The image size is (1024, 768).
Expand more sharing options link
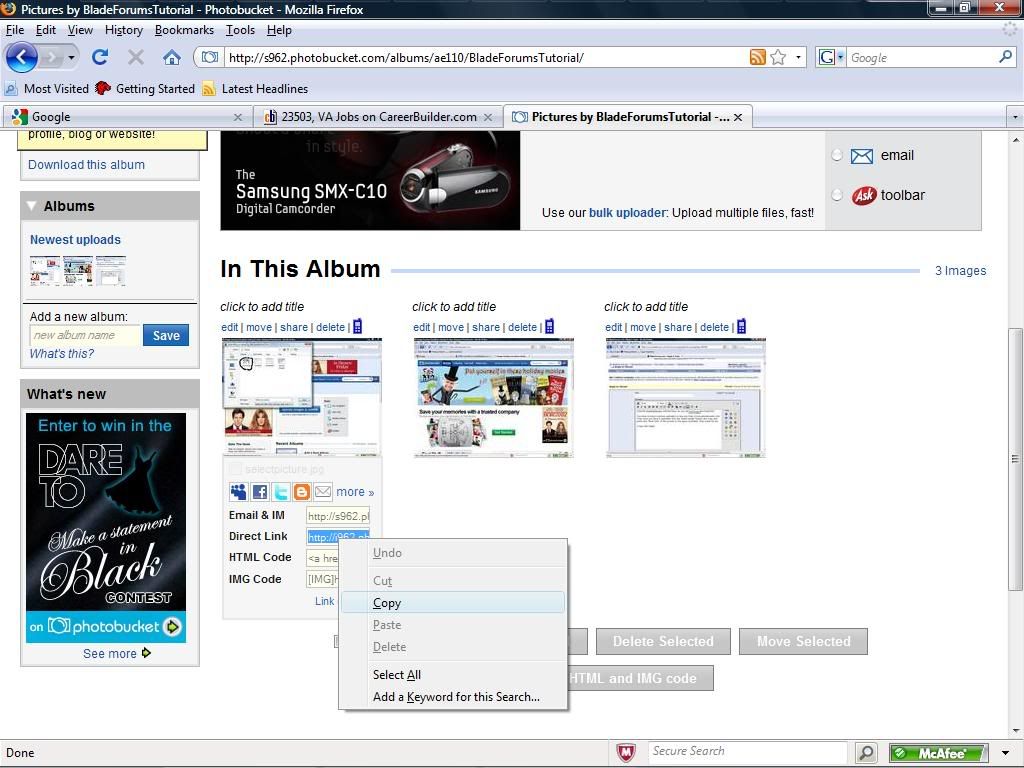(355, 492)
